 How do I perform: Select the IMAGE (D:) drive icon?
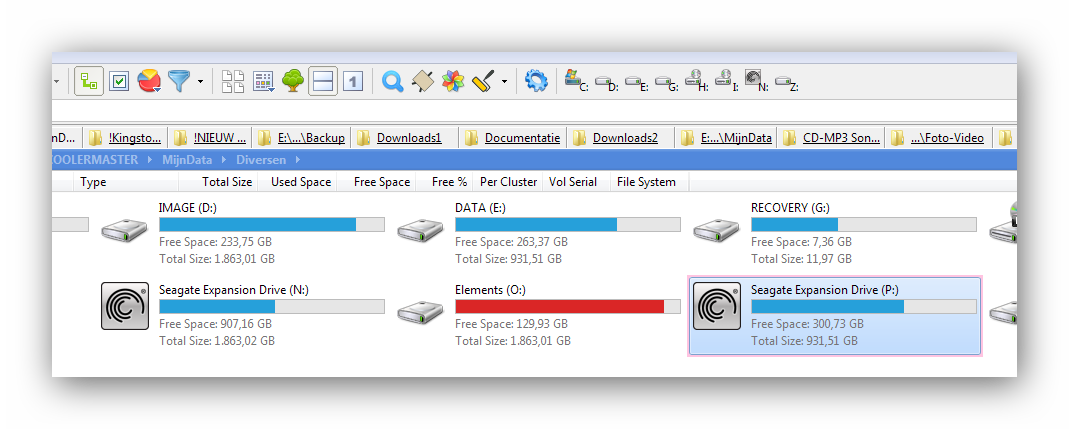[x=124, y=231]
